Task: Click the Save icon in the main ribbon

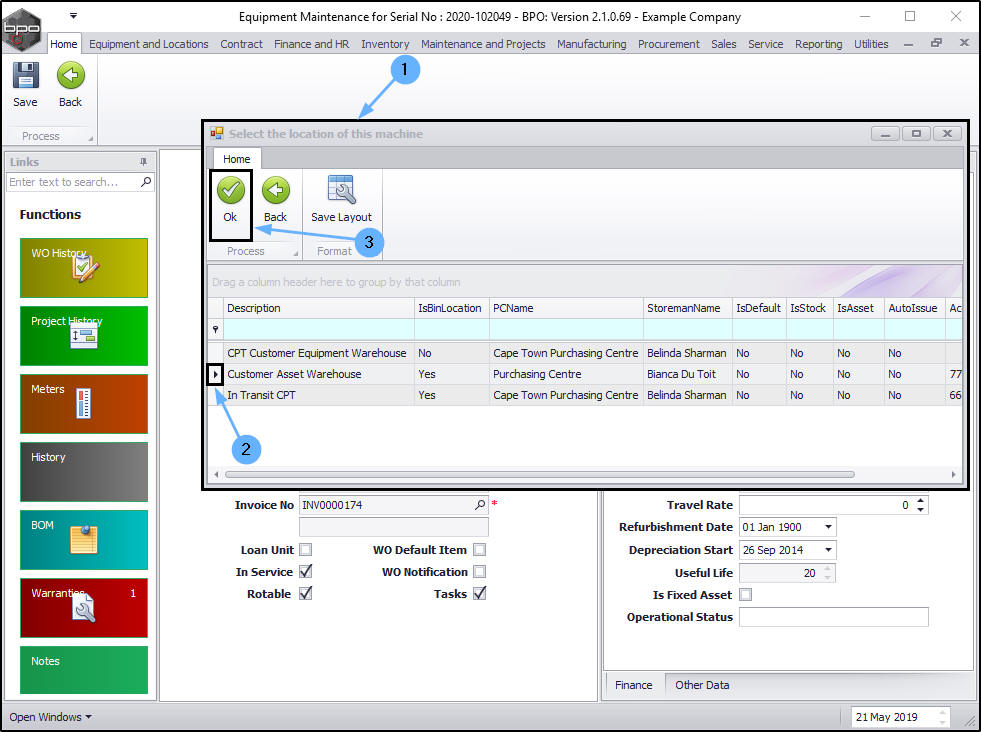Action: coord(26,76)
